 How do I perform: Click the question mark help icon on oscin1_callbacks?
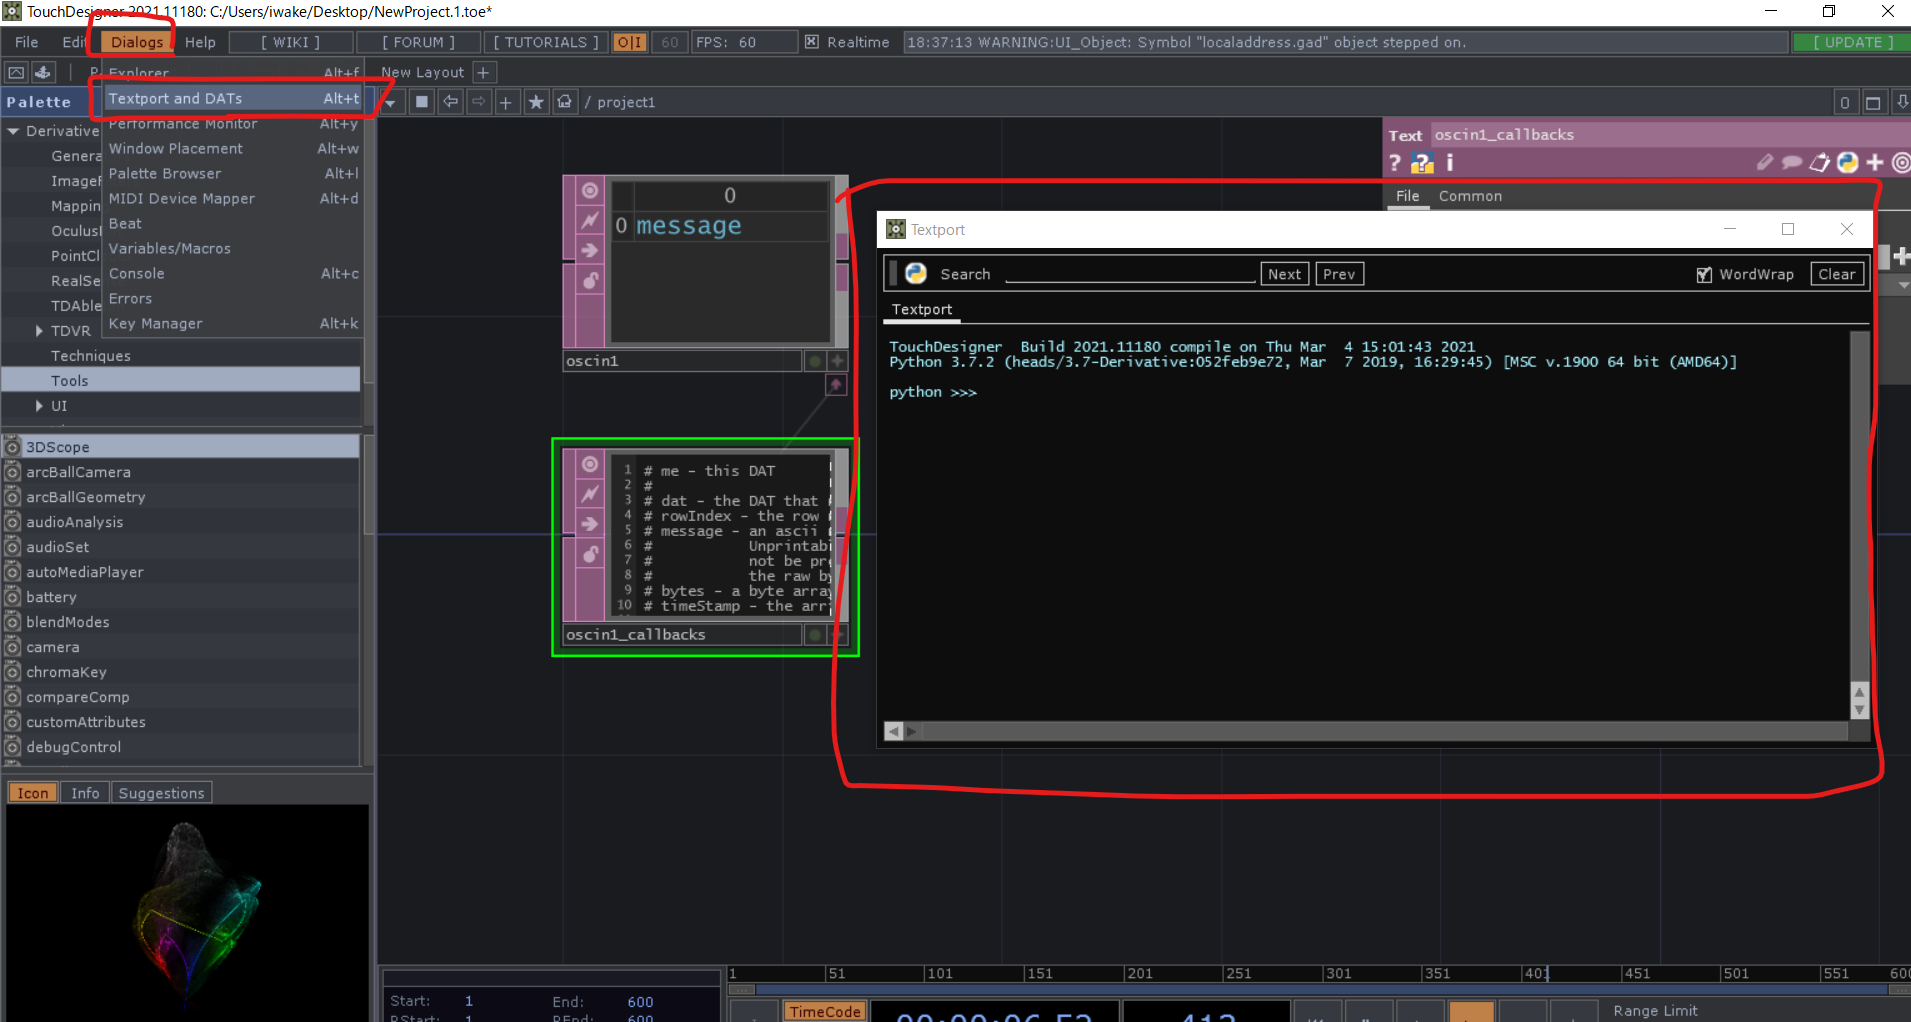[1394, 163]
